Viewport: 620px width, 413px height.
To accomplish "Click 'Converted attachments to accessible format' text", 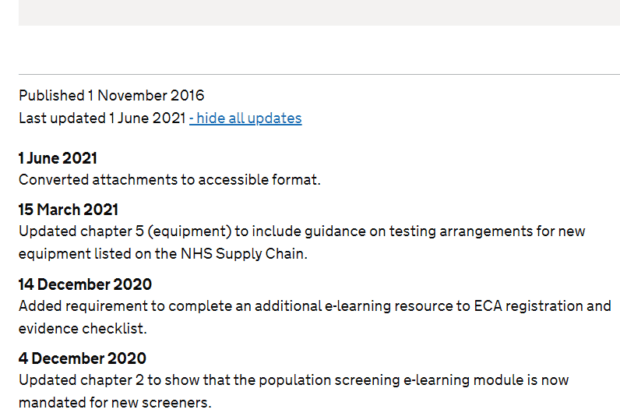I will pyautogui.click(x=169, y=180).
